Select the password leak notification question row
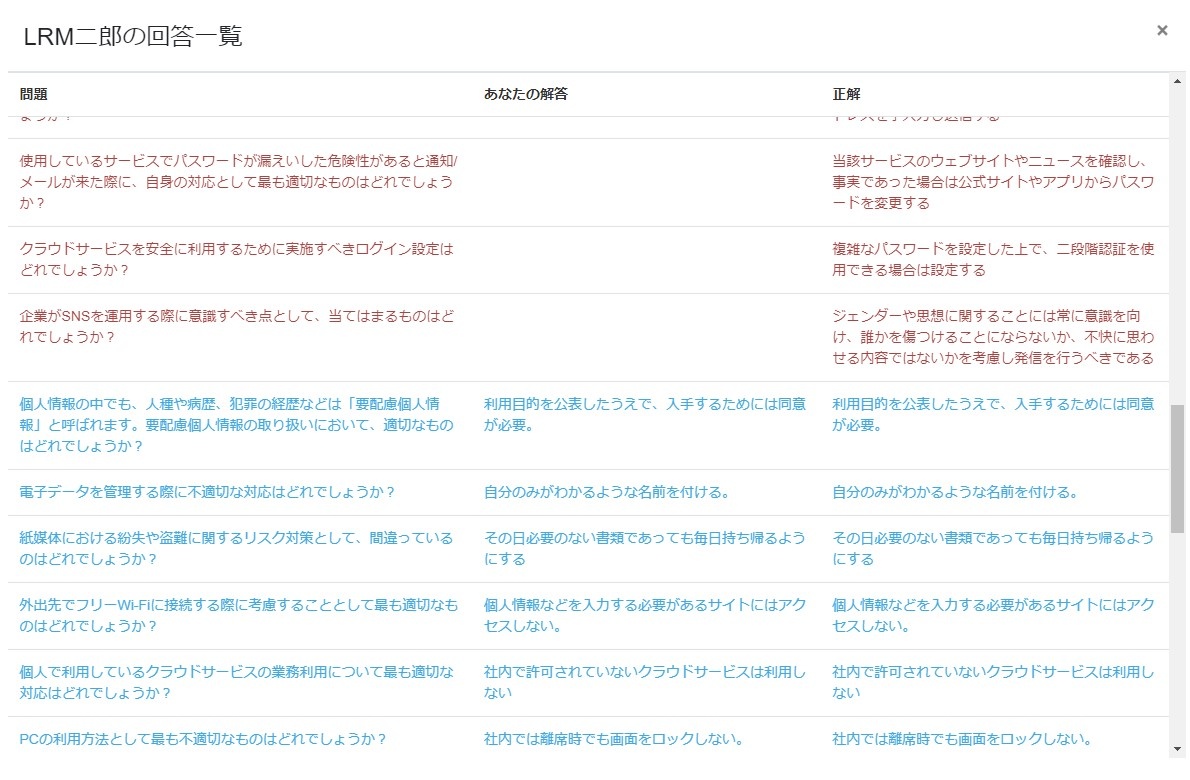Image resolution: width=1190 pixels, height=780 pixels. tap(588, 182)
